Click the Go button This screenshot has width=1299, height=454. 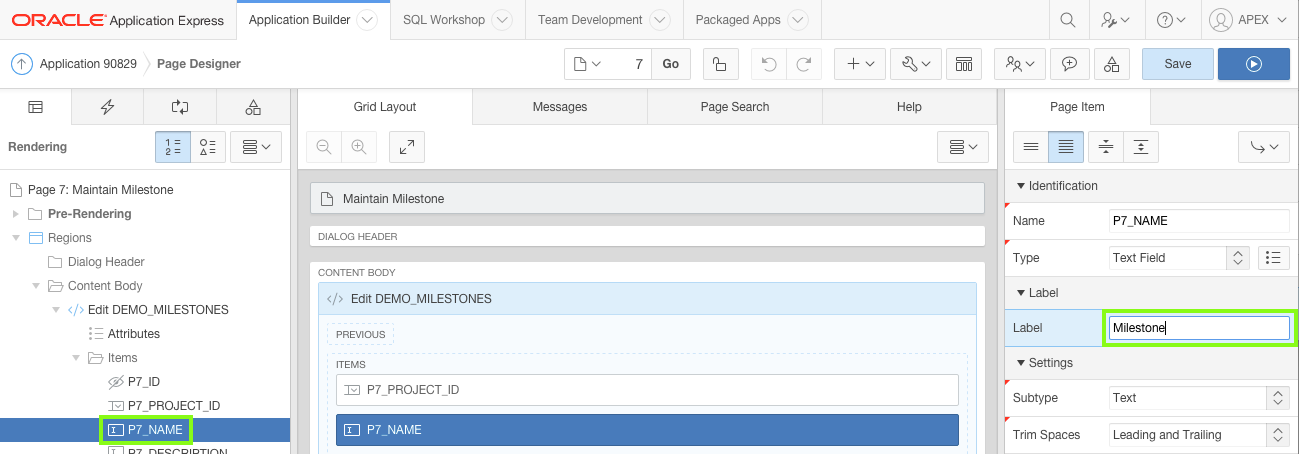click(670, 64)
